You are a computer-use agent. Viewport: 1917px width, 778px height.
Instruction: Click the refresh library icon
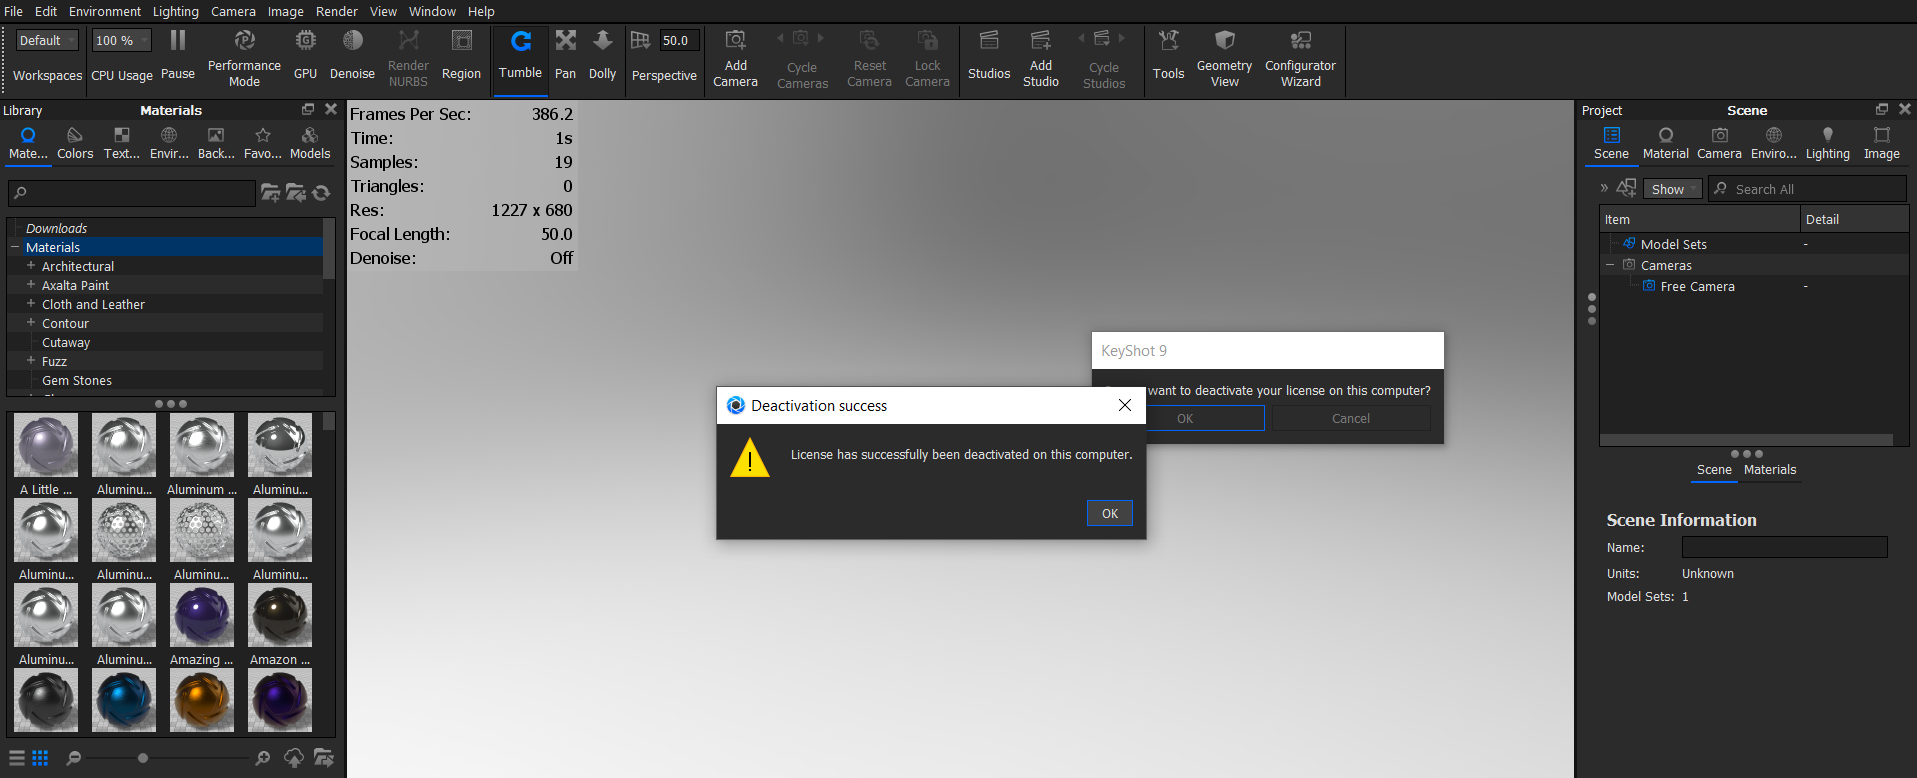321,193
